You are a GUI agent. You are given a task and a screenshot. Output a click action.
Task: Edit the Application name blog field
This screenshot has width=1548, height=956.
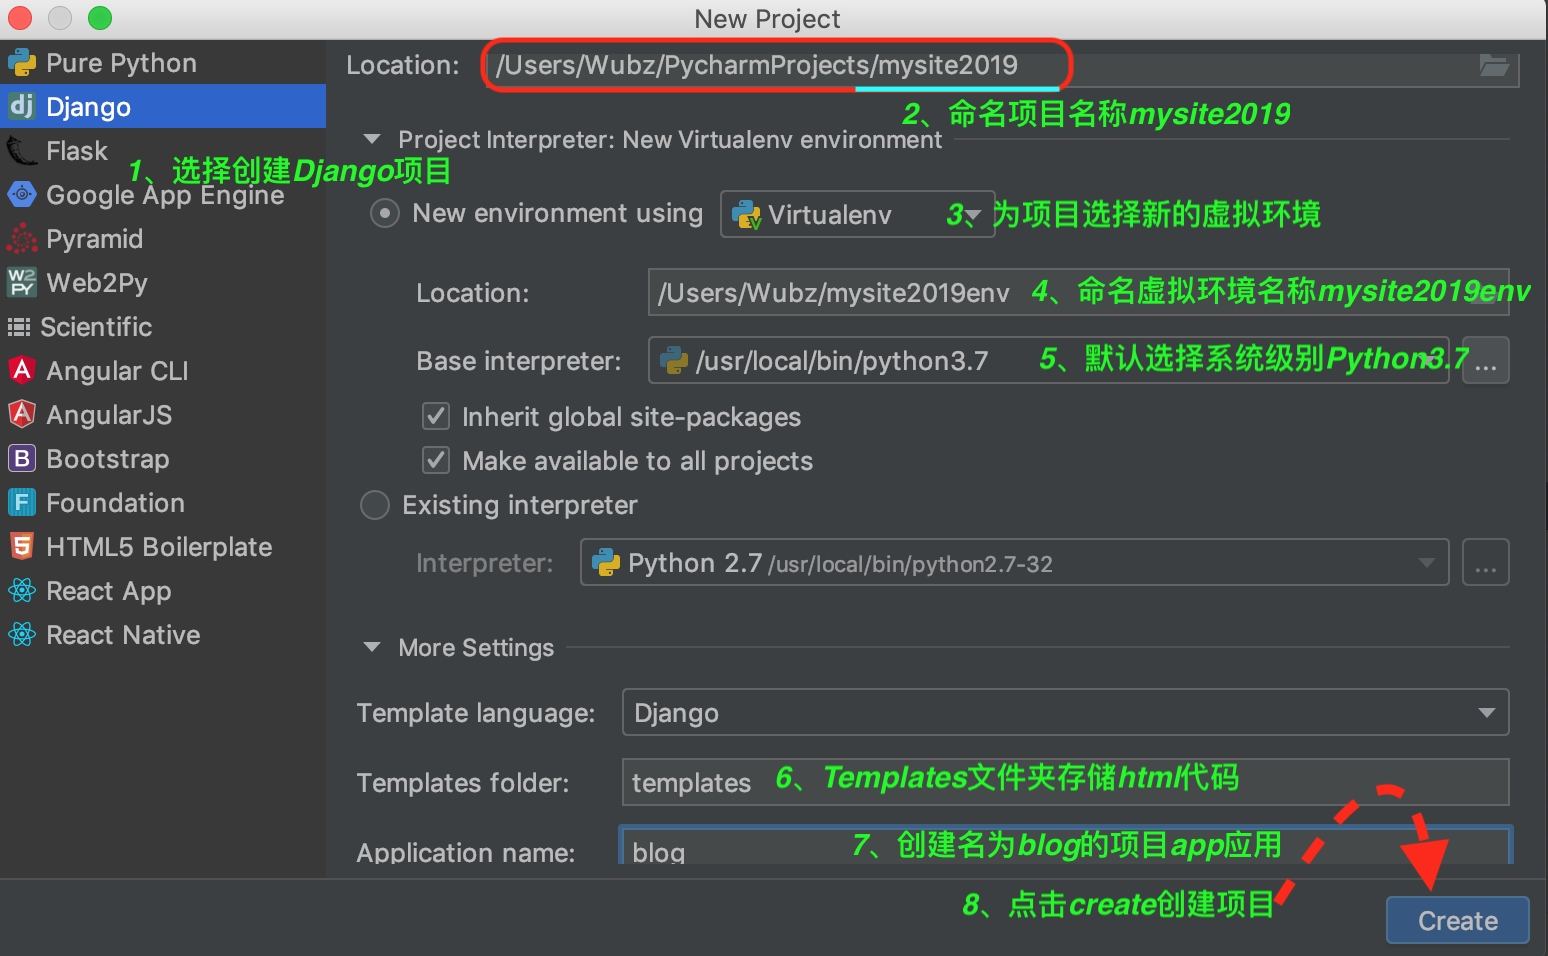(1065, 846)
